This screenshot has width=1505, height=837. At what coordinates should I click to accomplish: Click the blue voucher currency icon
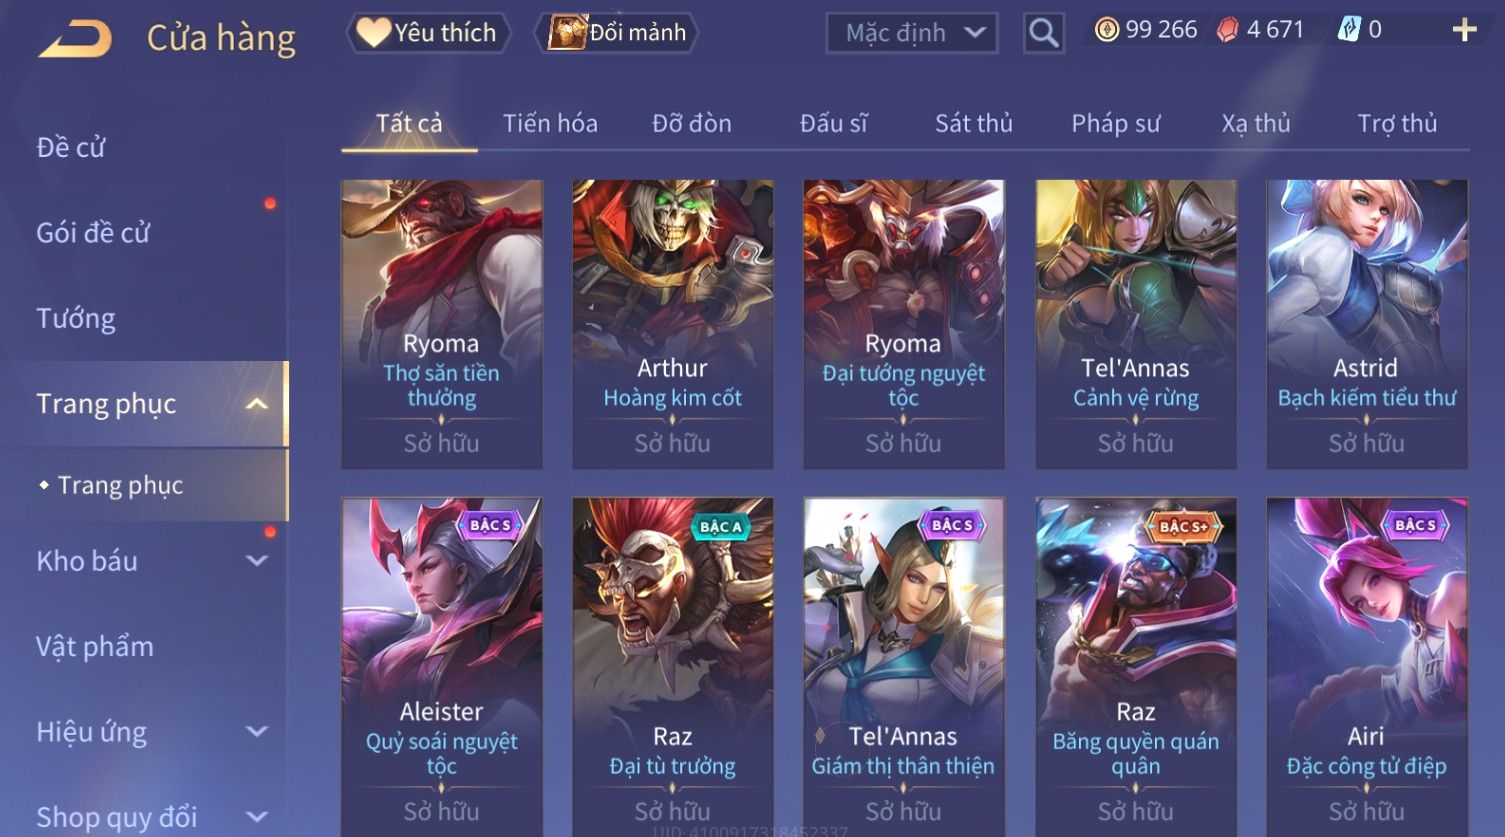pos(1349,30)
